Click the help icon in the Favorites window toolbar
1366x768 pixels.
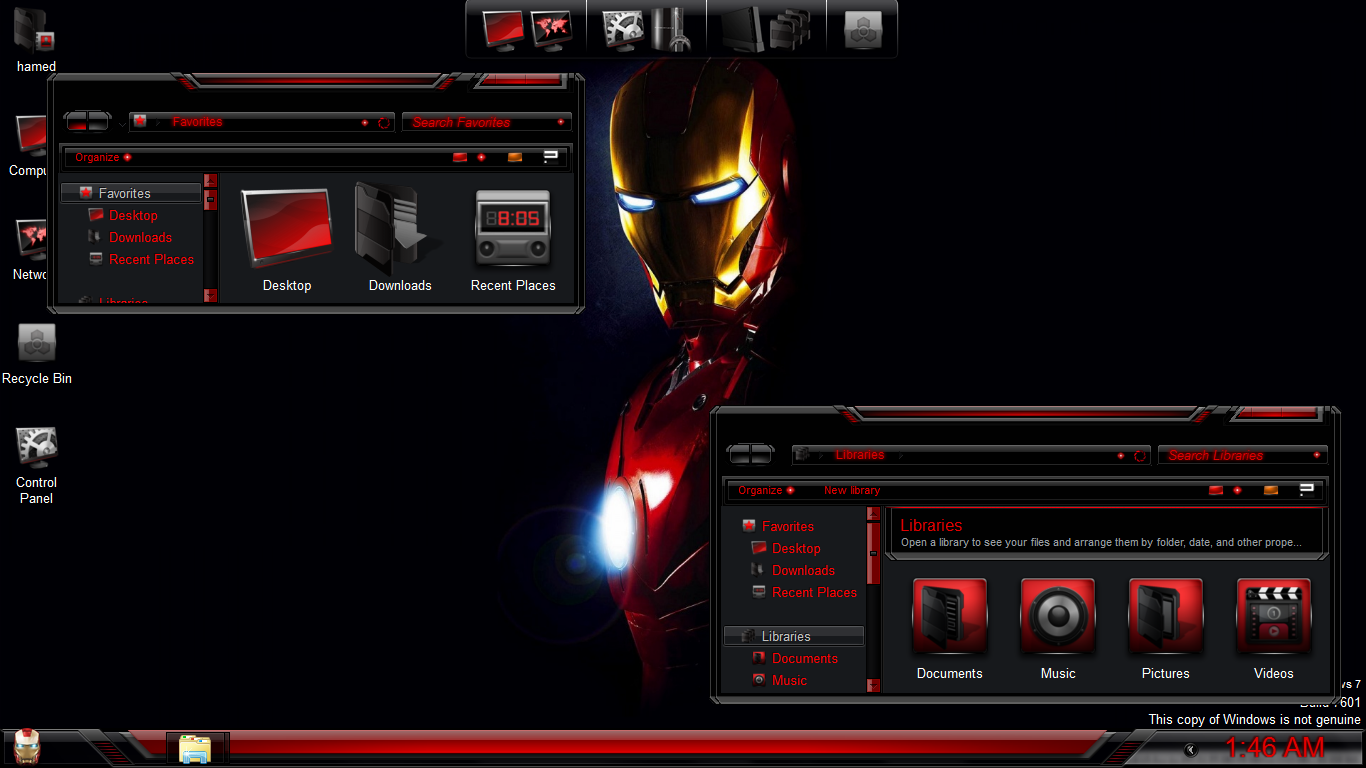point(551,157)
